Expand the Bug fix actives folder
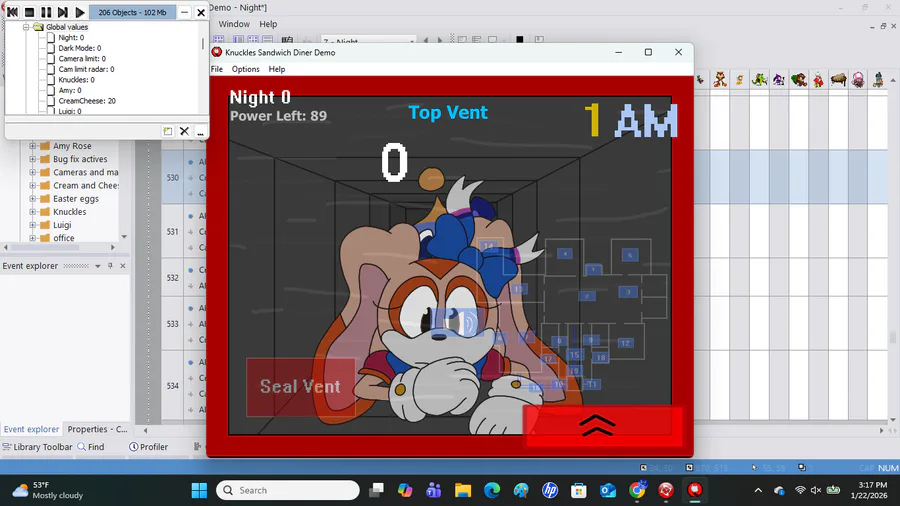 point(33,159)
